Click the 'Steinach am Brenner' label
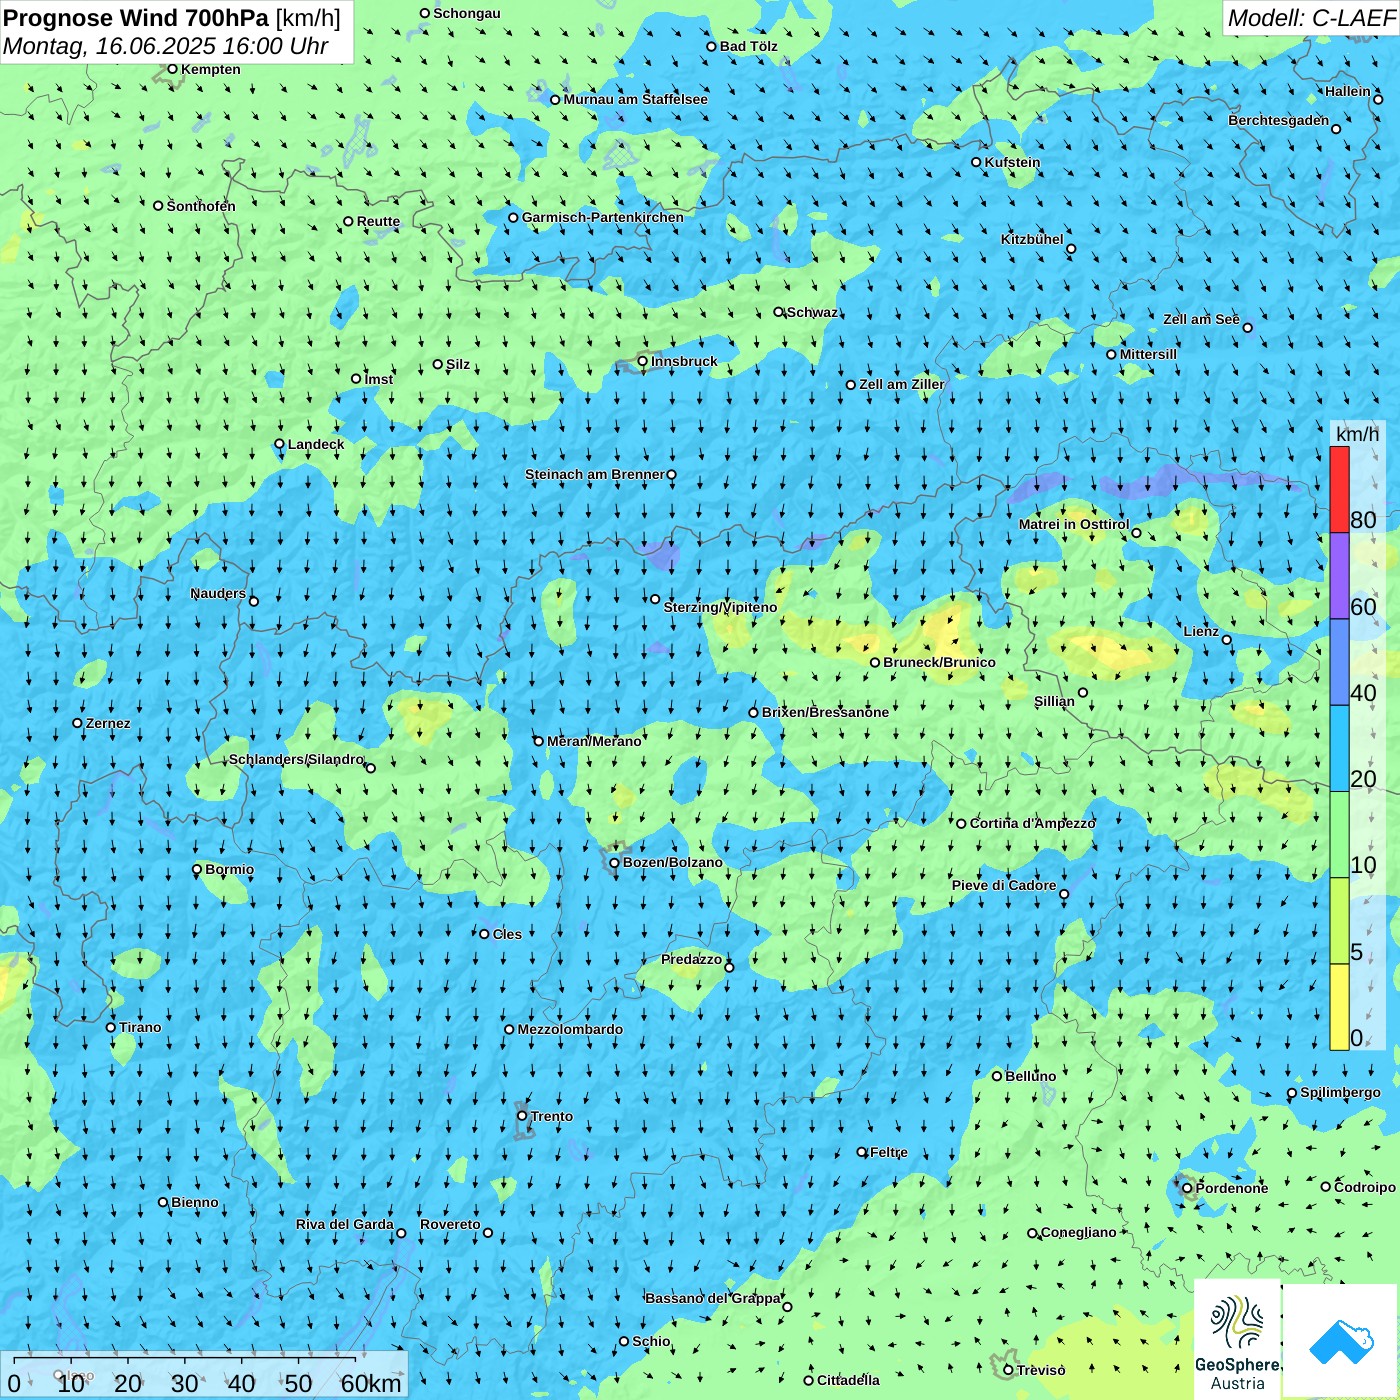The height and width of the screenshot is (1400, 1400). (595, 474)
